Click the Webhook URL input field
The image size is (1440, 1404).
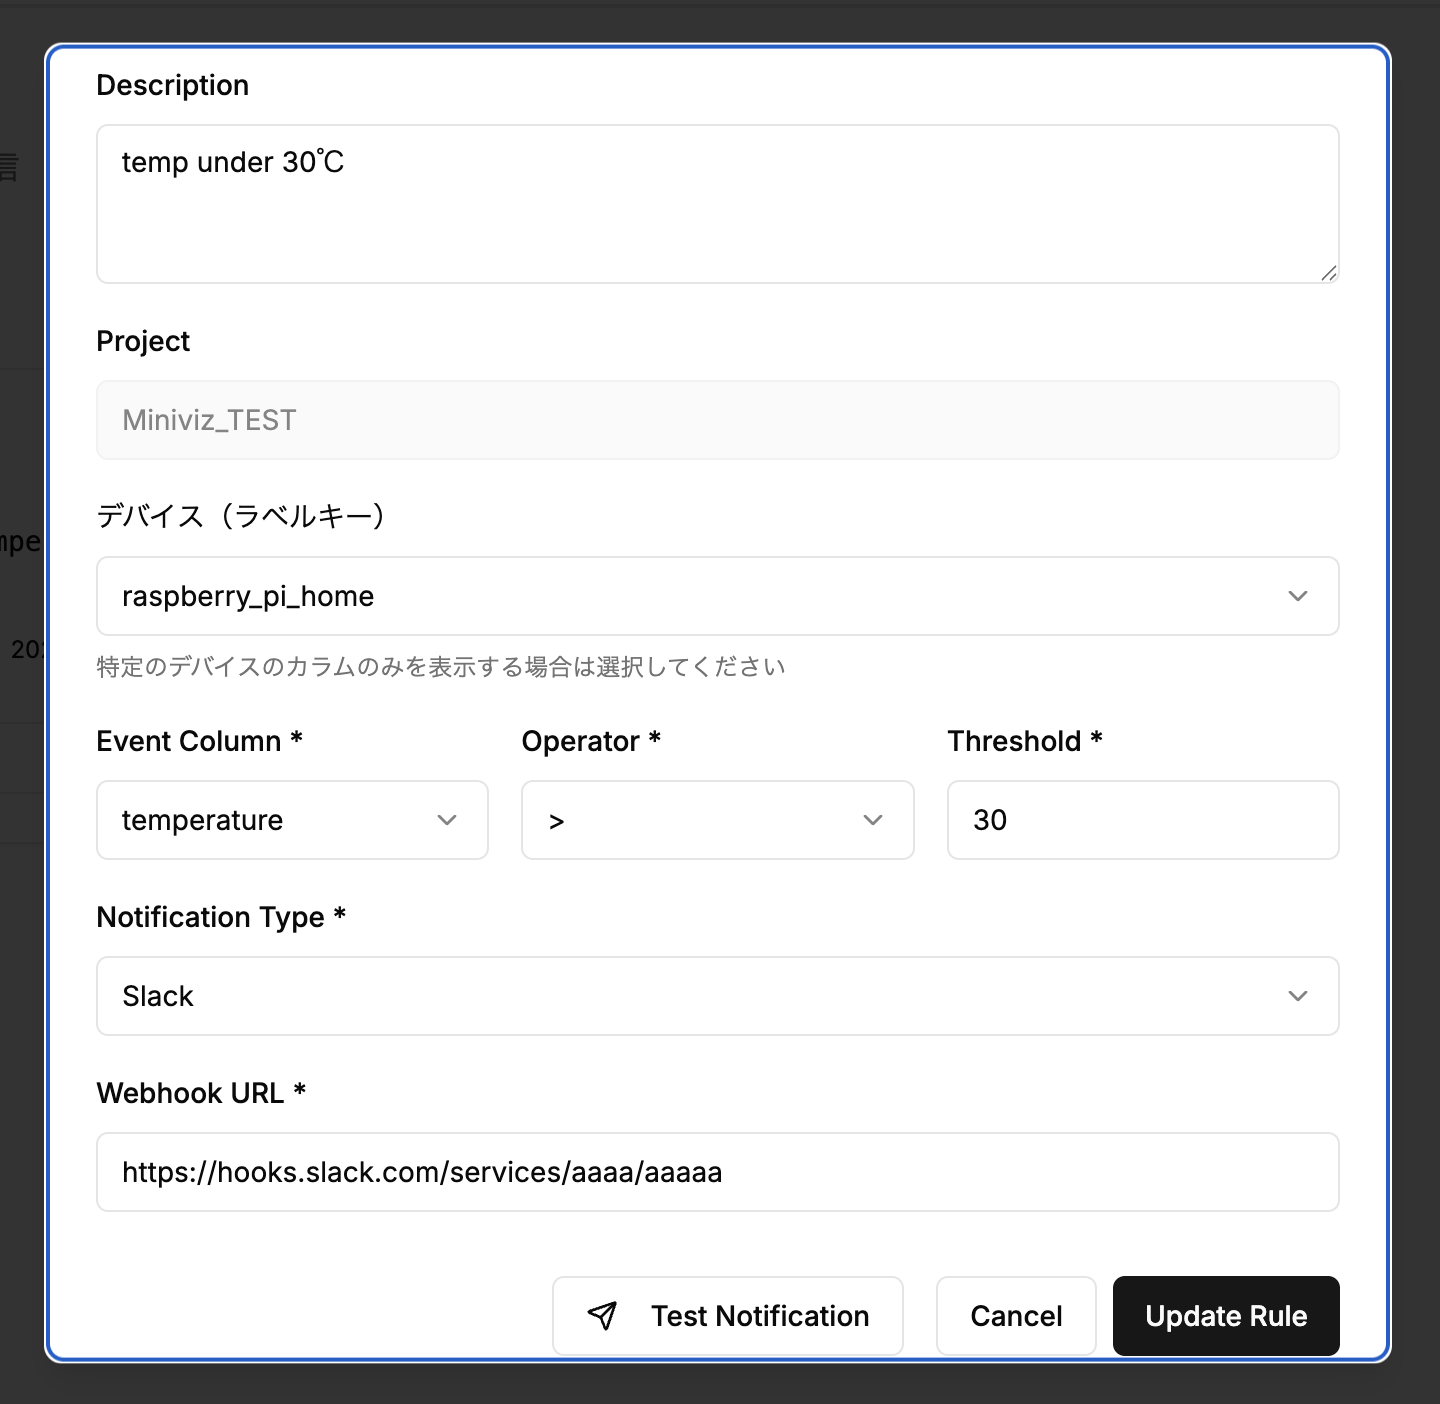(x=716, y=1172)
